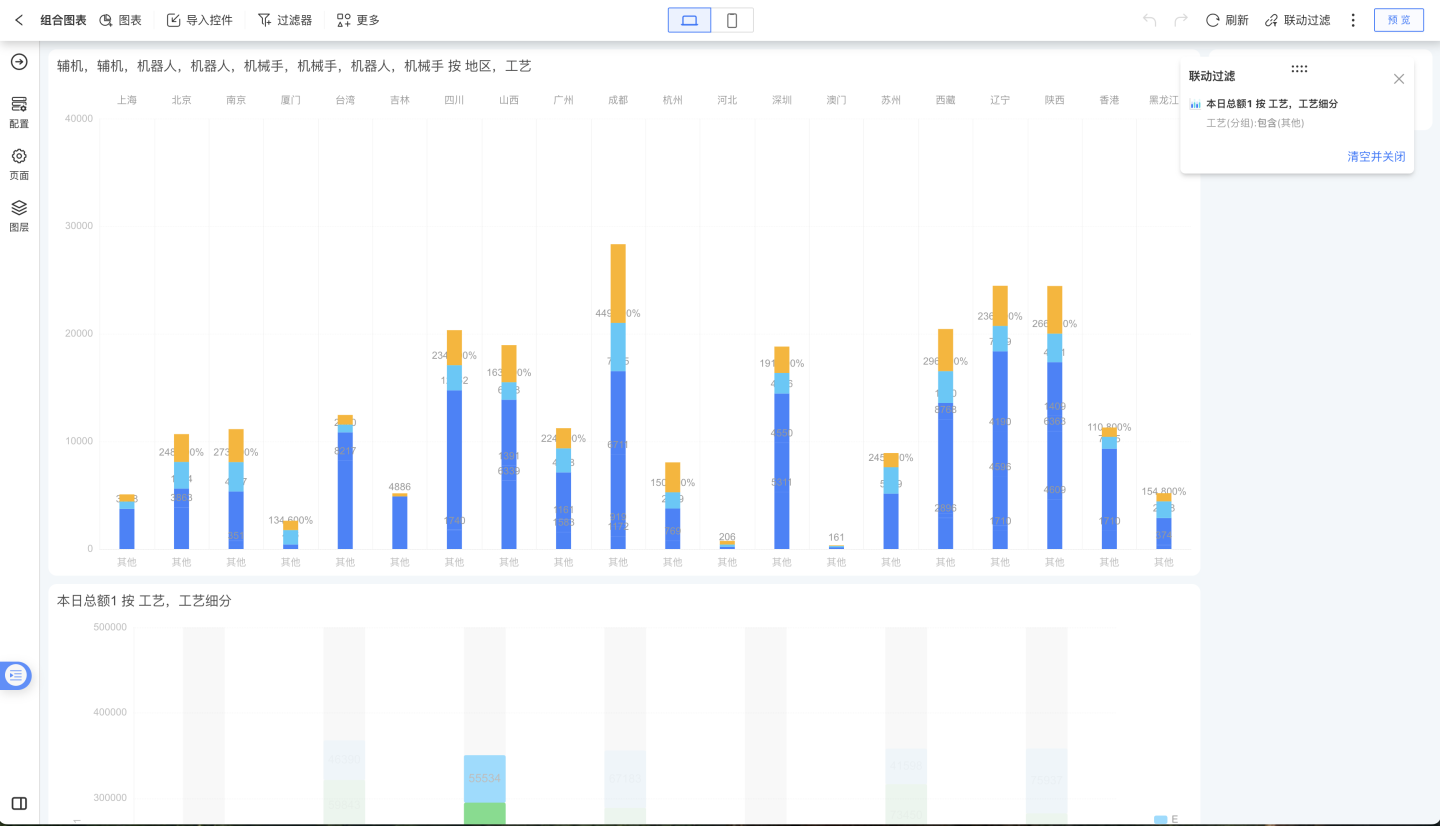
Task: Open the 图表 chart menu
Action: [x=120, y=20]
